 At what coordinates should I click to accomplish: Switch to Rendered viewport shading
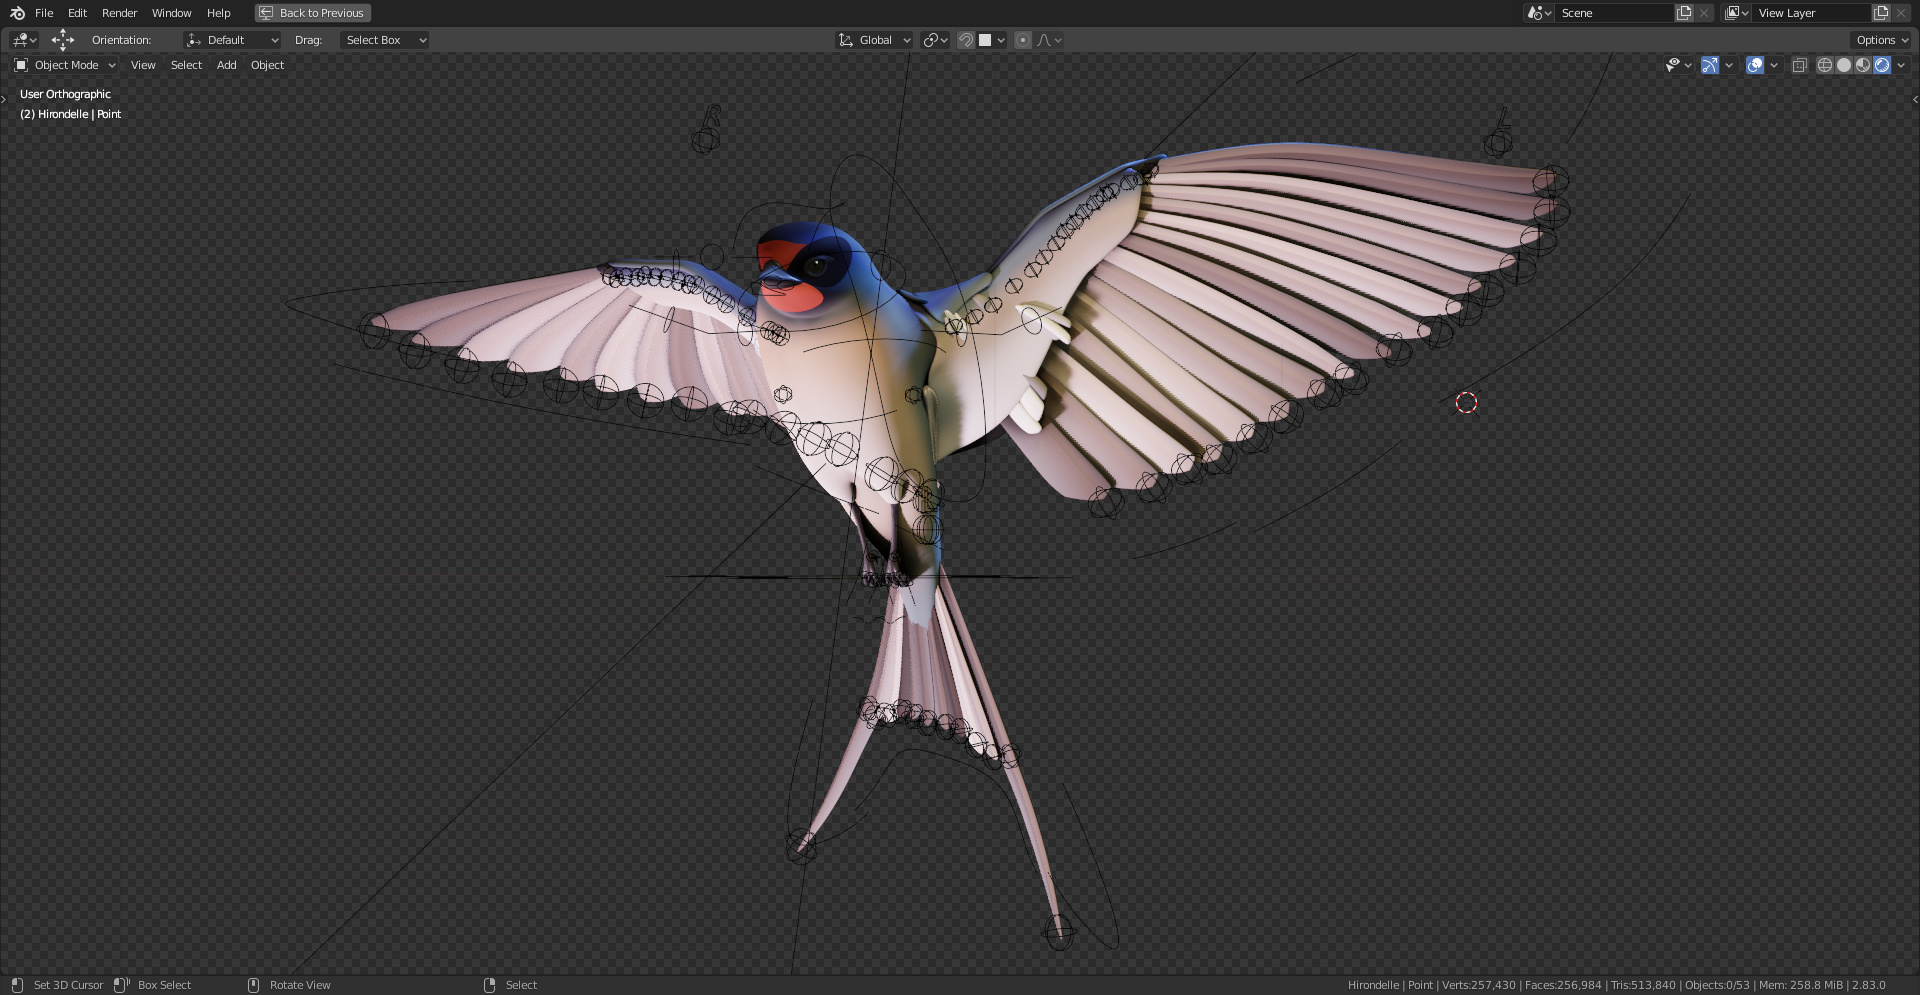tap(1882, 65)
